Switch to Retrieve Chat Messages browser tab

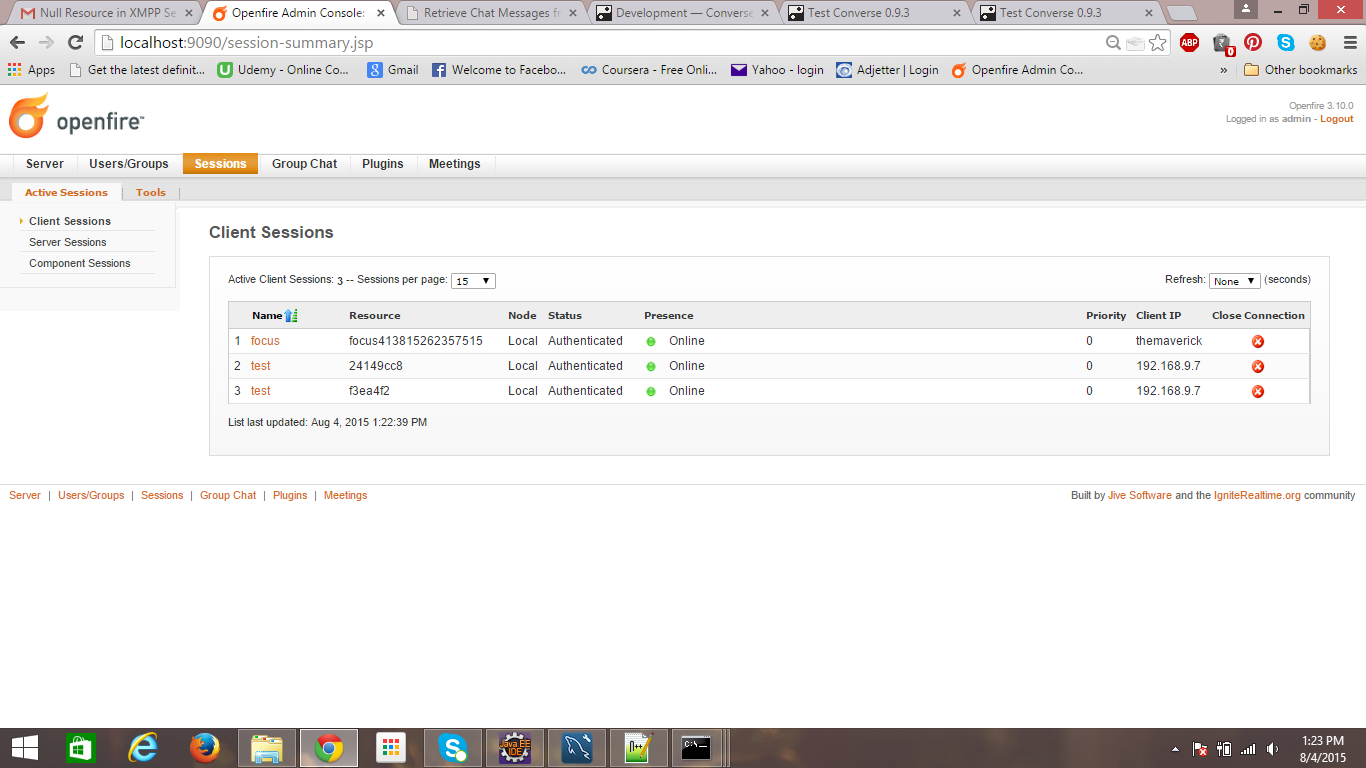pos(492,13)
